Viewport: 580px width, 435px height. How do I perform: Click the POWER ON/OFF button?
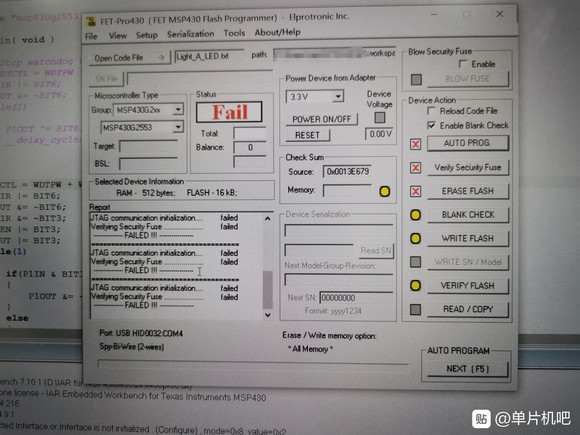pyautogui.click(x=321, y=119)
